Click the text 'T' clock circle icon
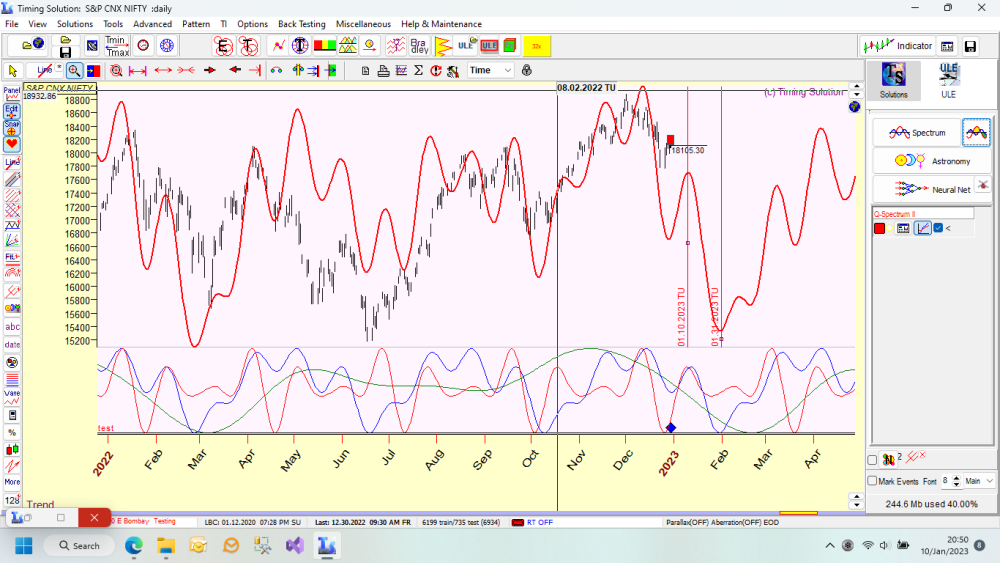1000x563 pixels. (x=300, y=46)
